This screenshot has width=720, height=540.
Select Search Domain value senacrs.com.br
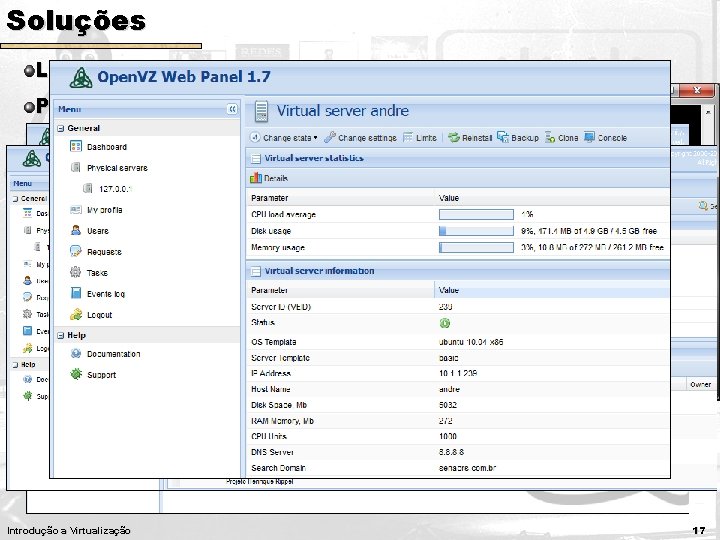coord(467,468)
